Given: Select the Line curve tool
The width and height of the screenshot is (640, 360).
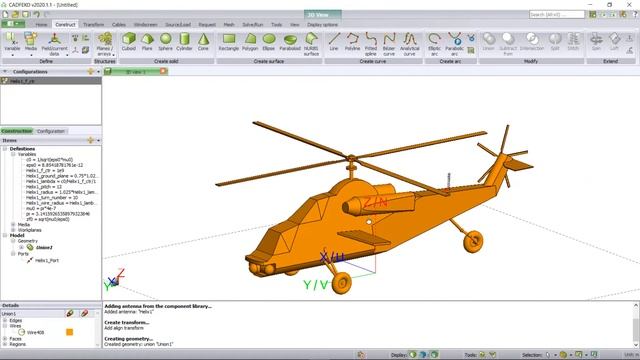Looking at the screenshot, I should pos(334,42).
